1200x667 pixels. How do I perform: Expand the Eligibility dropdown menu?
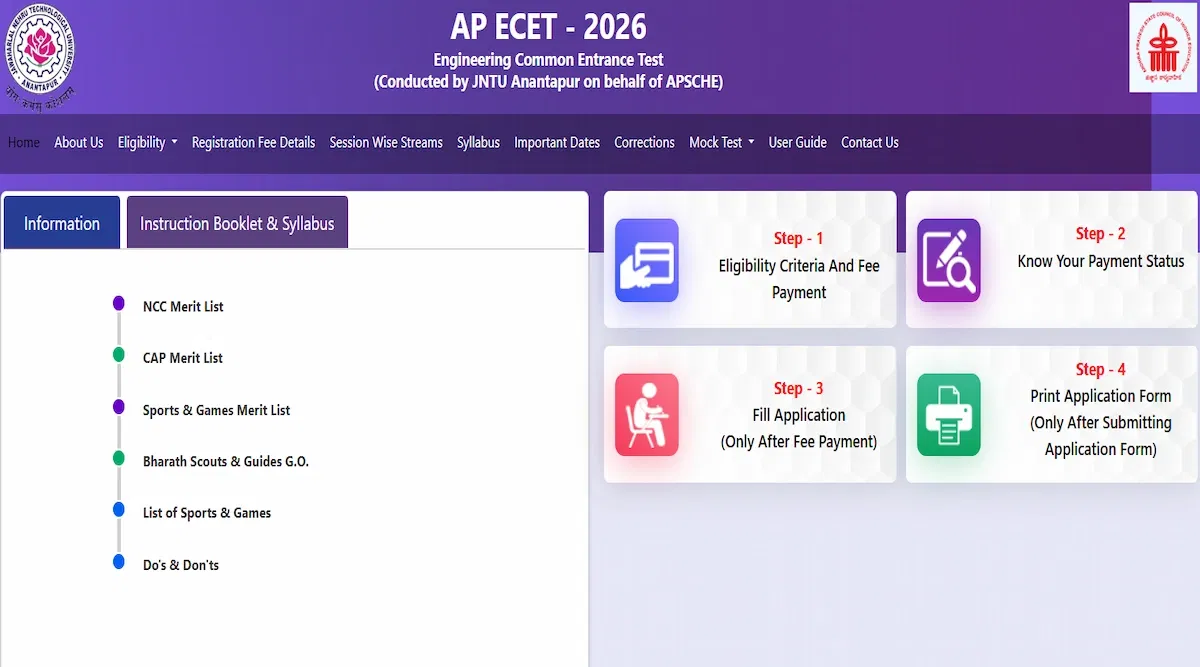pyautogui.click(x=147, y=142)
